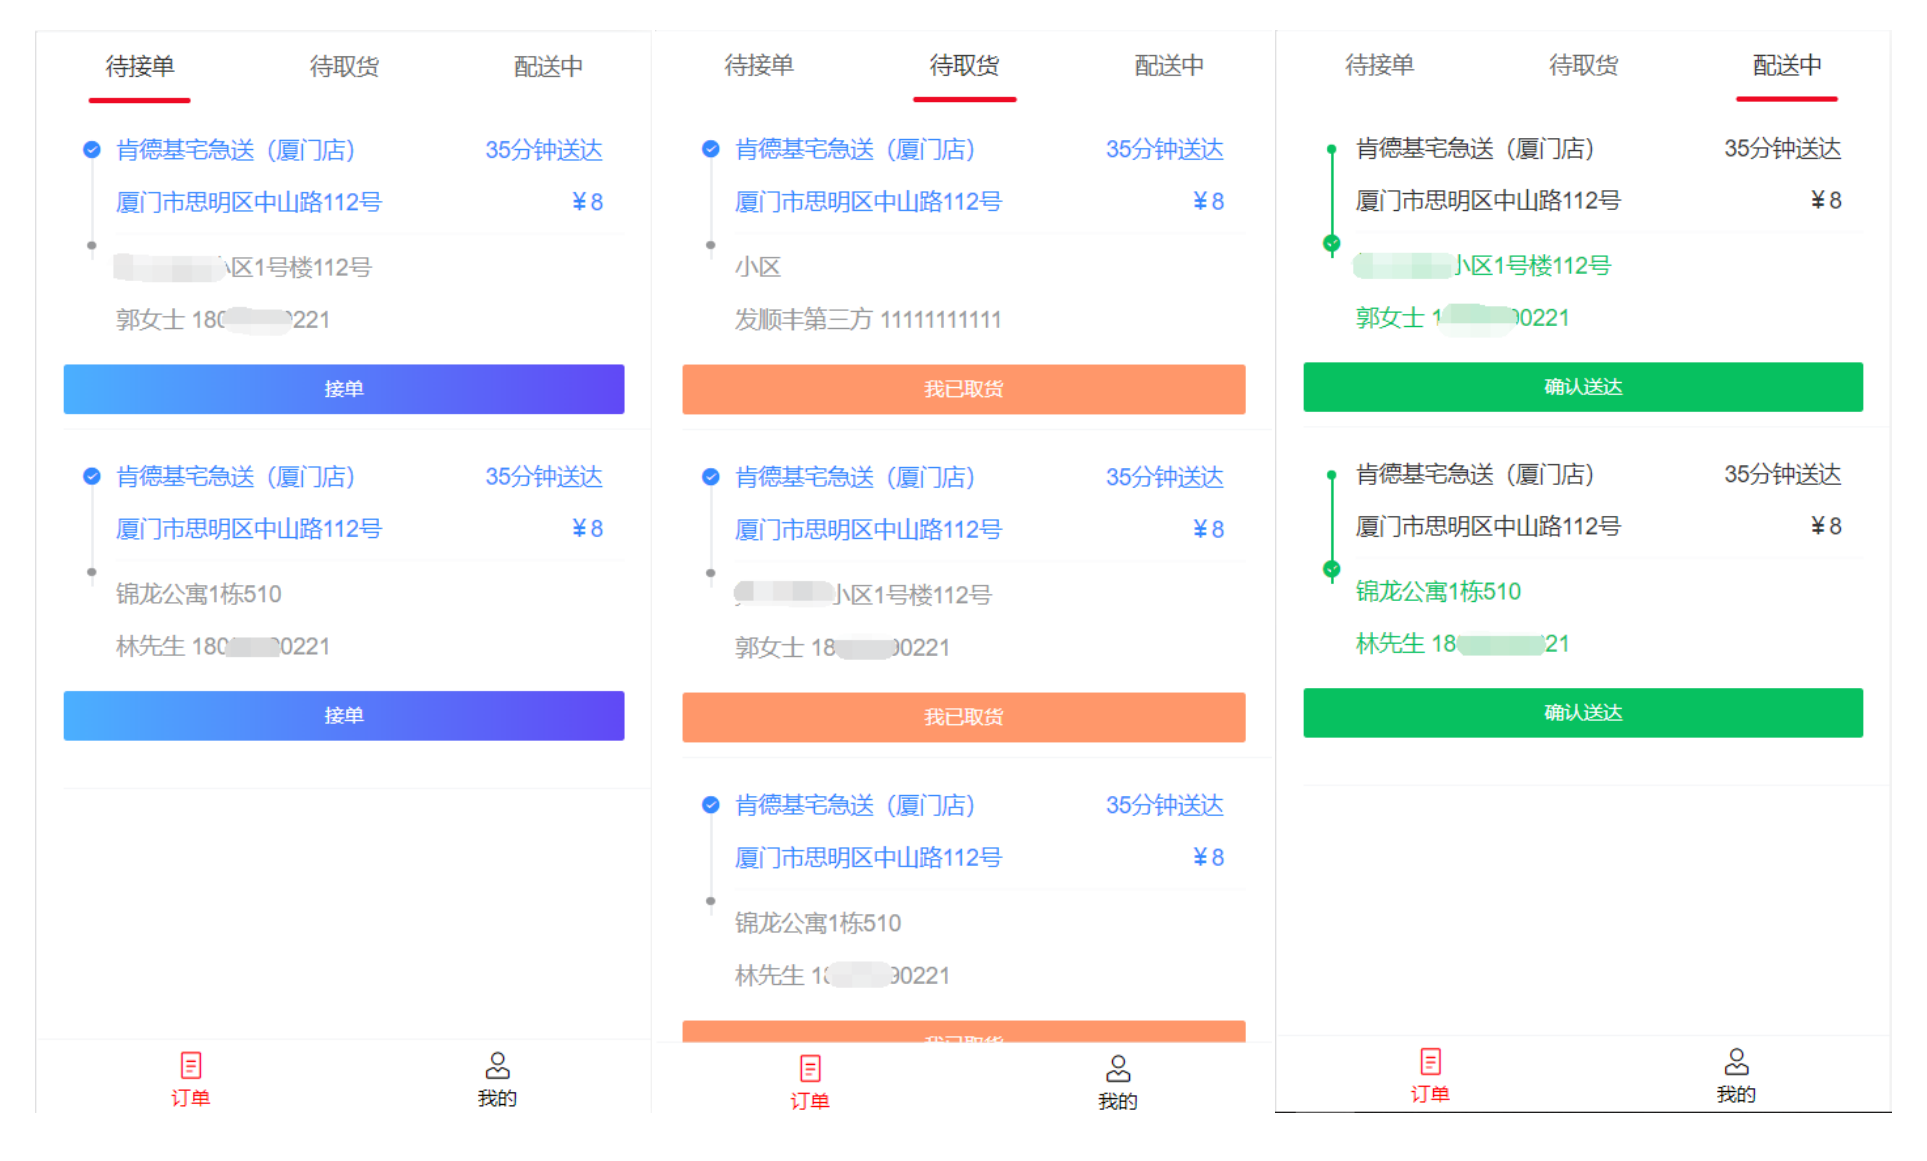1927x1161 pixels.
Task: Open third middle order 肯德基宅急送 title
Action: [x=854, y=806]
